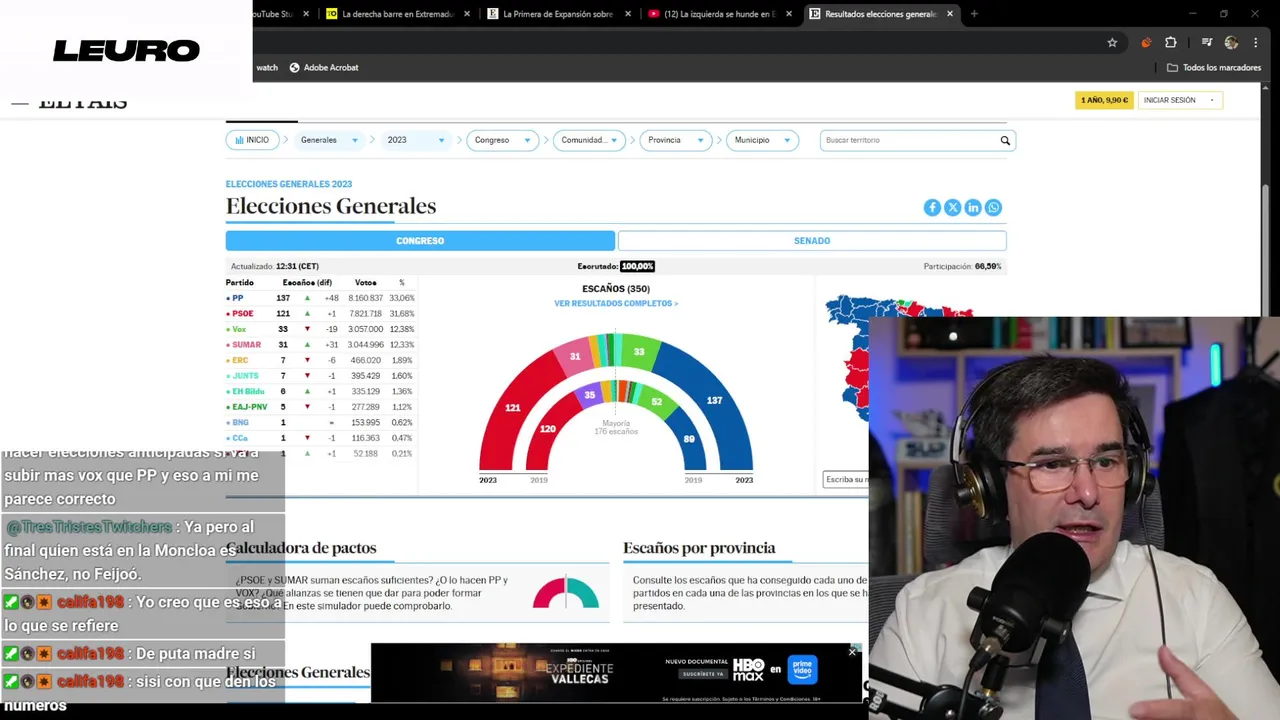Click the pact calculator semicircle thumbnail
Image resolution: width=1280 pixels, height=720 pixels.
(x=566, y=593)
